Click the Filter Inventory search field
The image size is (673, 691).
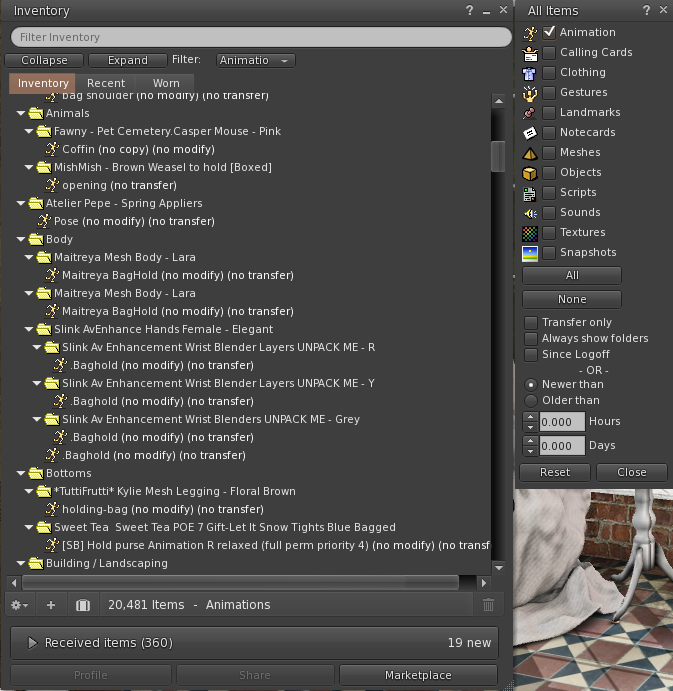coord(260,37)
